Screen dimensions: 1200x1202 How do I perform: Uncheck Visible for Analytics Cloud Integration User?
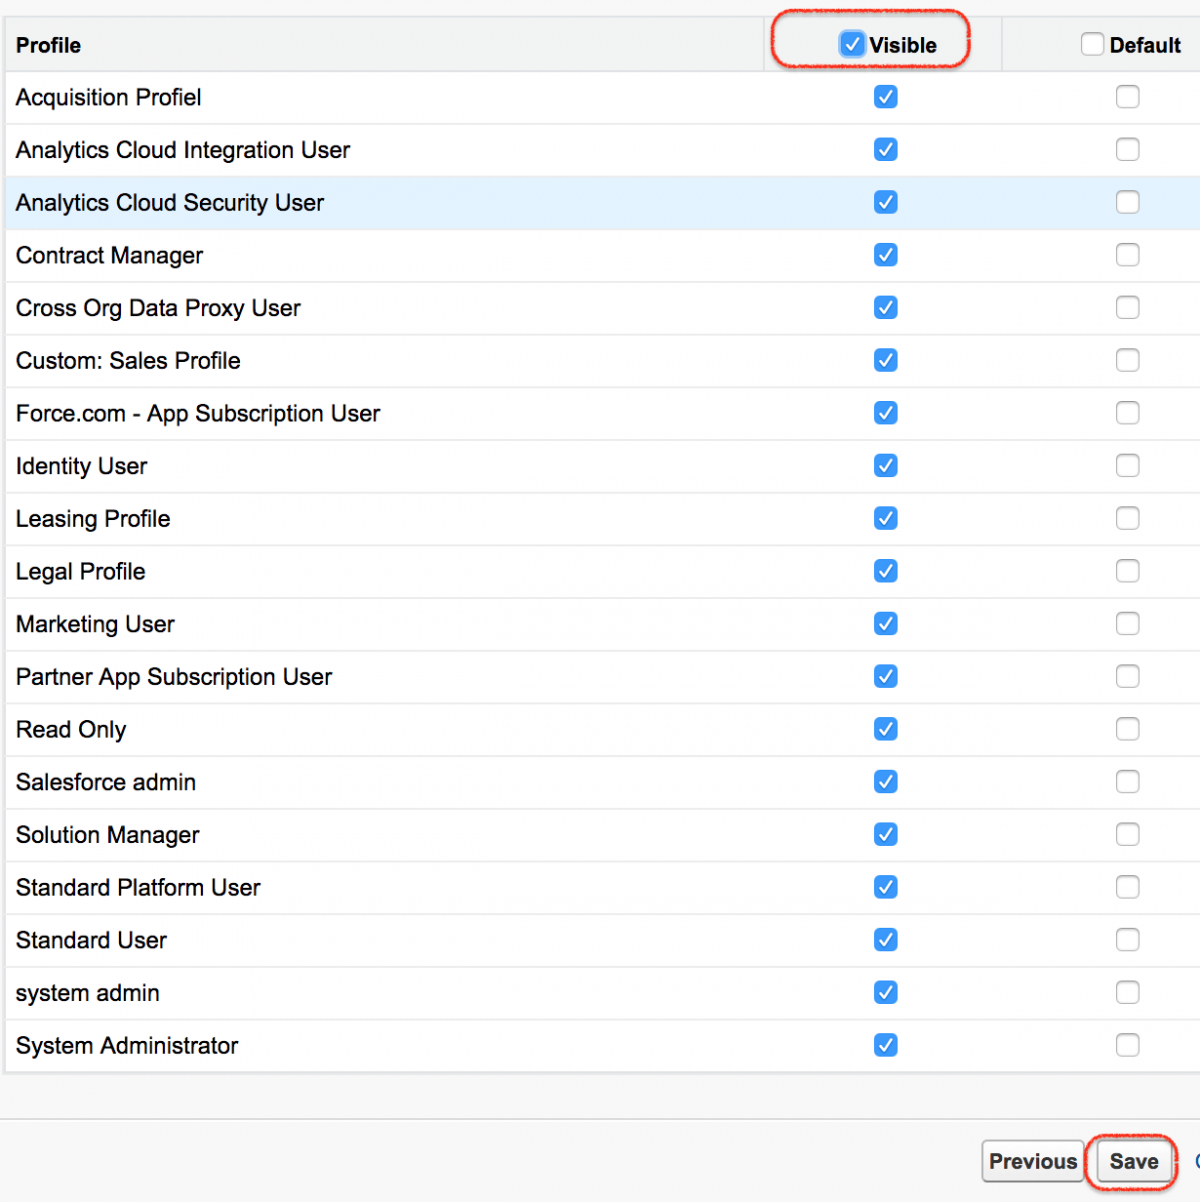(x=886, y=149)
